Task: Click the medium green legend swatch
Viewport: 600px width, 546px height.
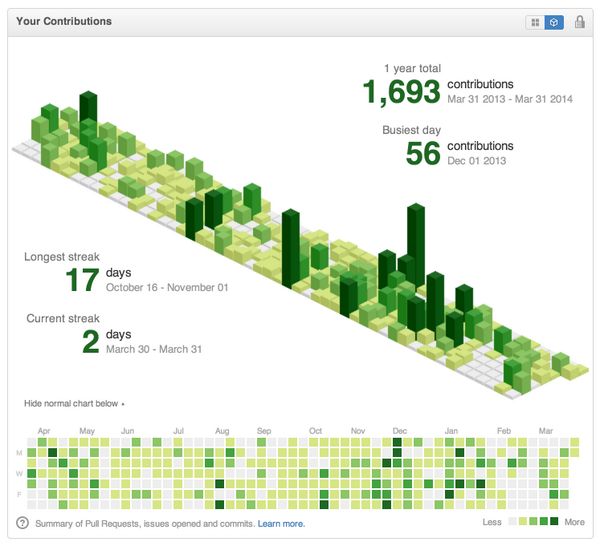Action: tap(533, 521)
